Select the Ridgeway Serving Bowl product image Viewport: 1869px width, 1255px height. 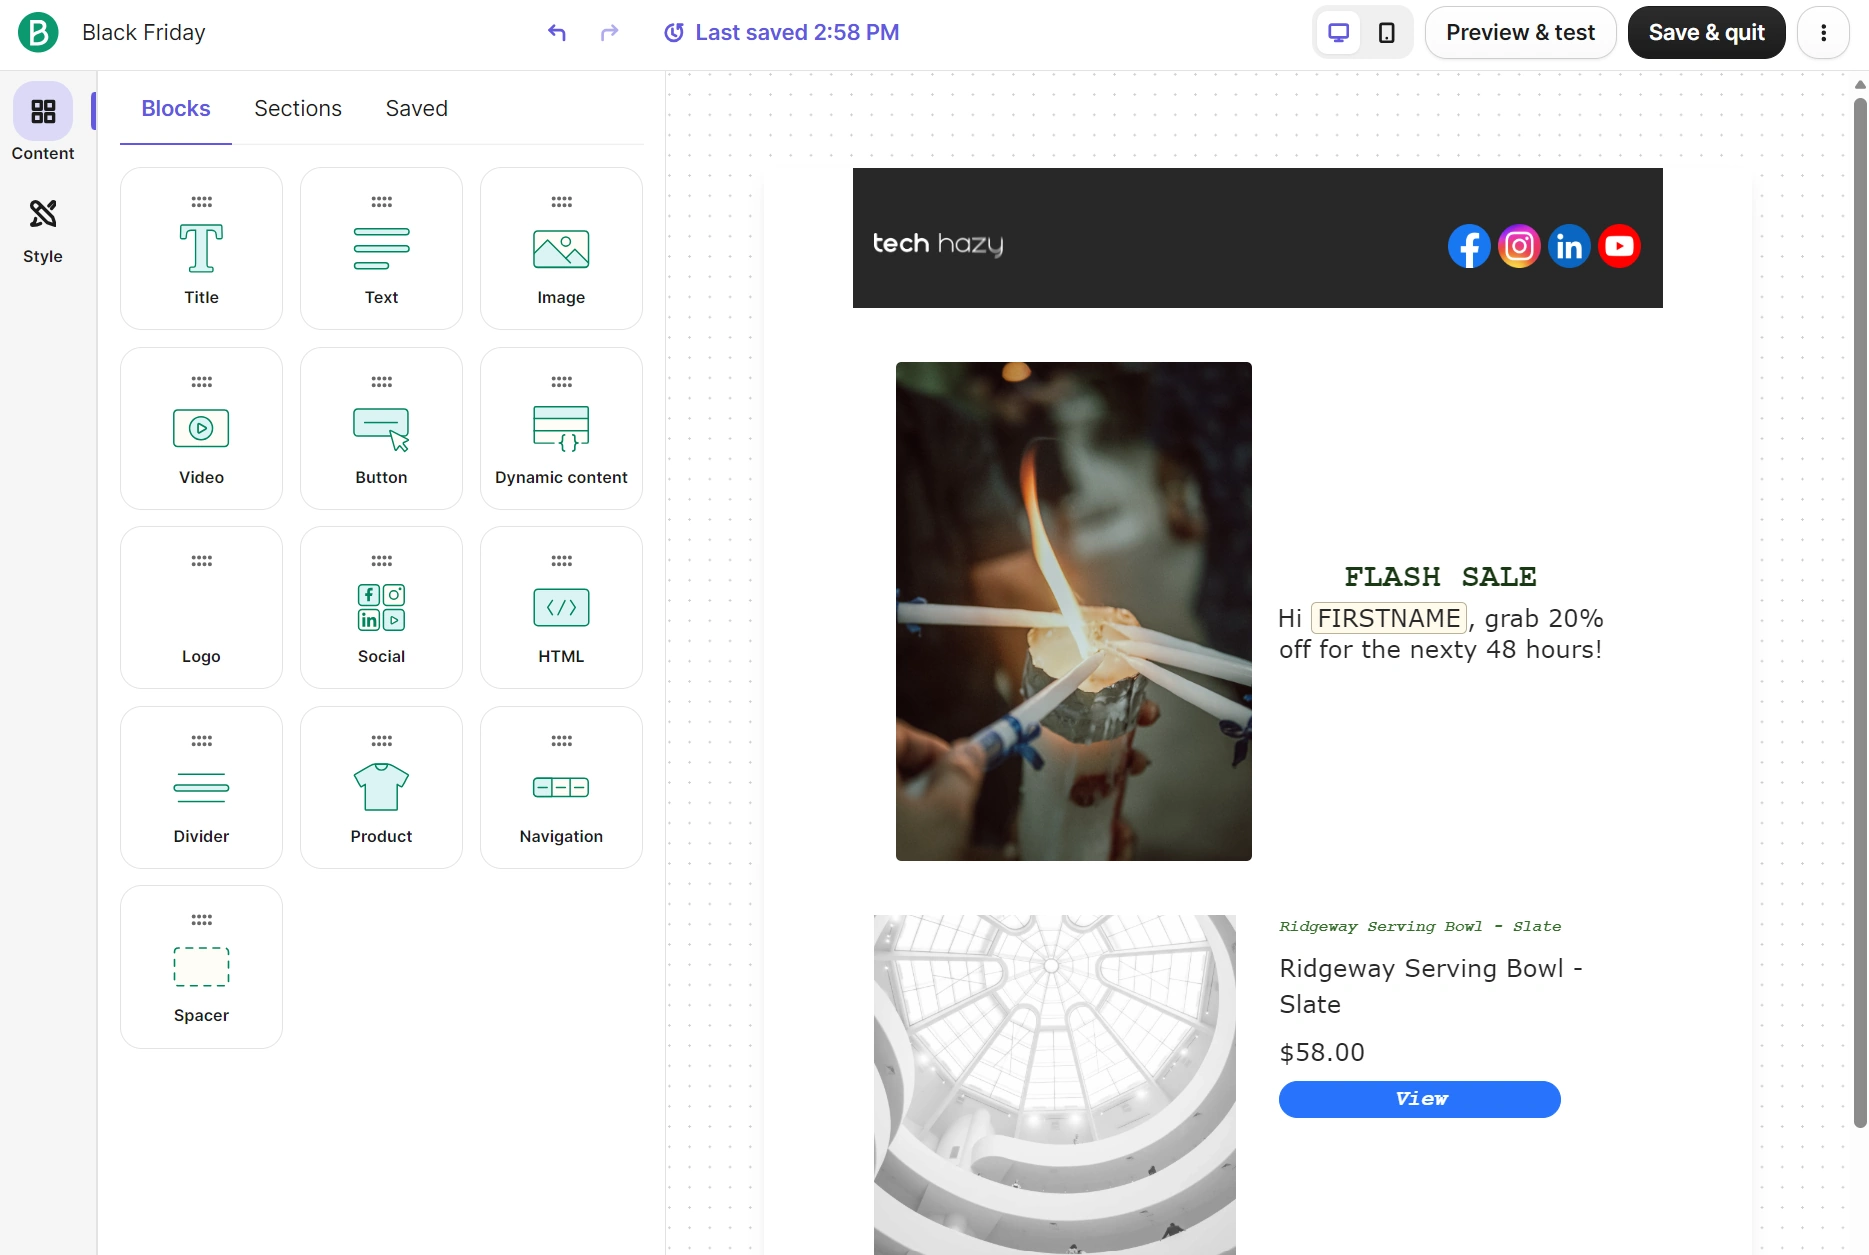pyautogui.click(x=1054, y=1084)
